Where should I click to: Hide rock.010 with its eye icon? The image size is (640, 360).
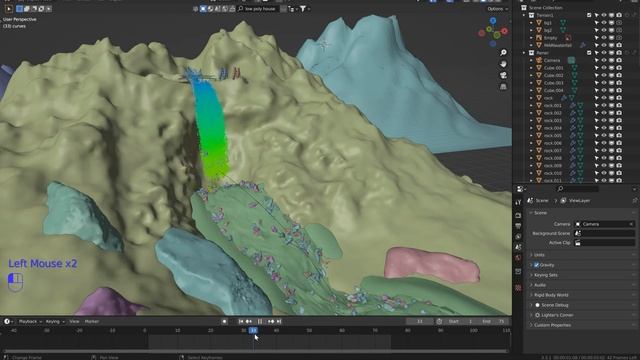[x=604, y=173]
